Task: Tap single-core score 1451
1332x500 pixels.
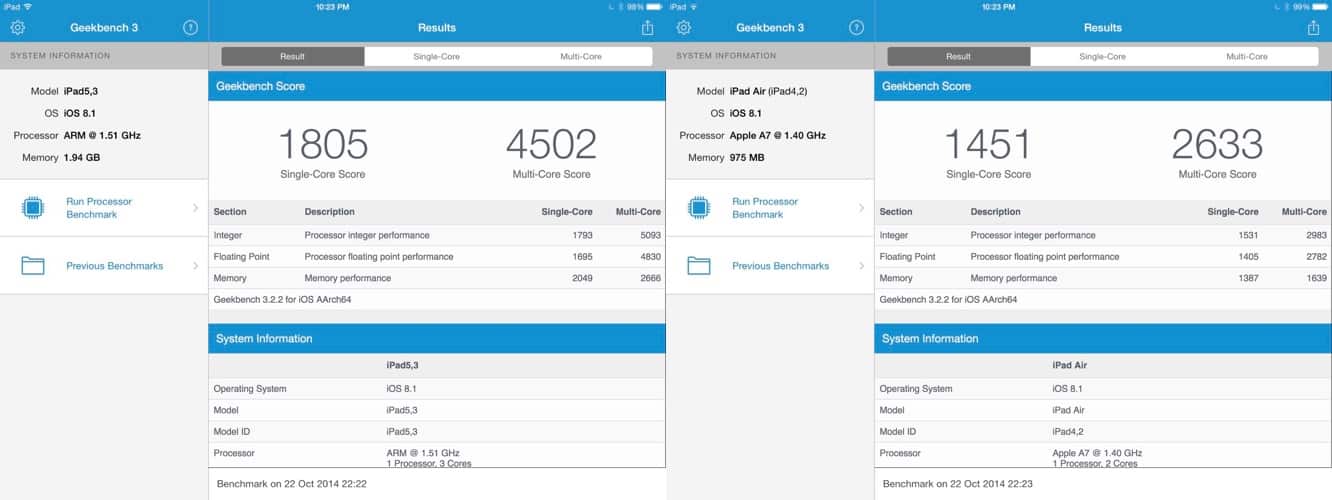Action: (x=989, y=145)
